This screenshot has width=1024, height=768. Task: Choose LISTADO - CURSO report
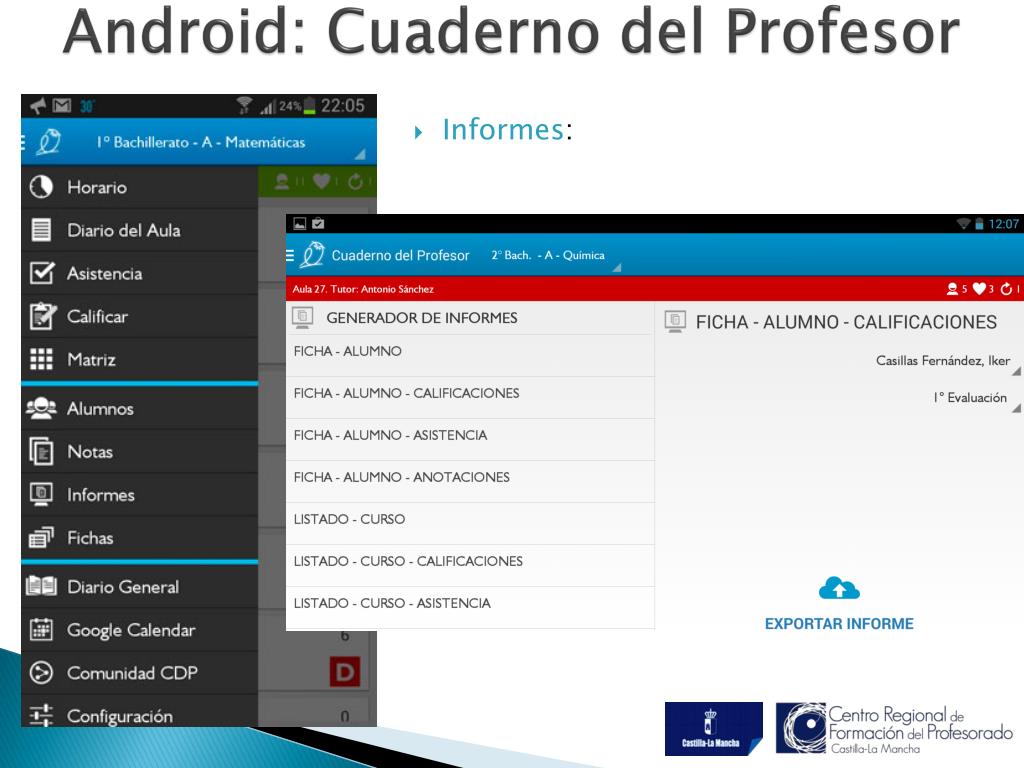point(470,524)
